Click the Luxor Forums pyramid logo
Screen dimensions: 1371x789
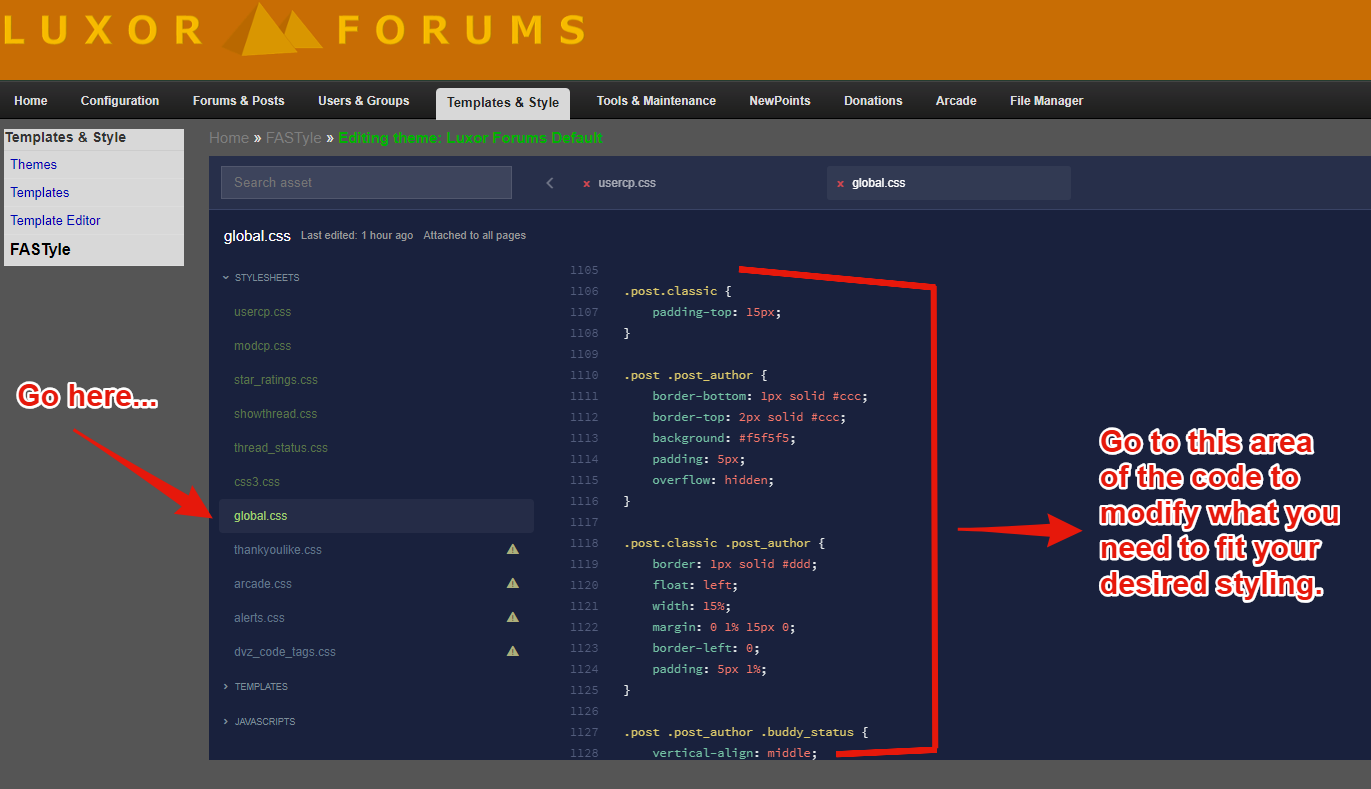click(x=271, y=30)
